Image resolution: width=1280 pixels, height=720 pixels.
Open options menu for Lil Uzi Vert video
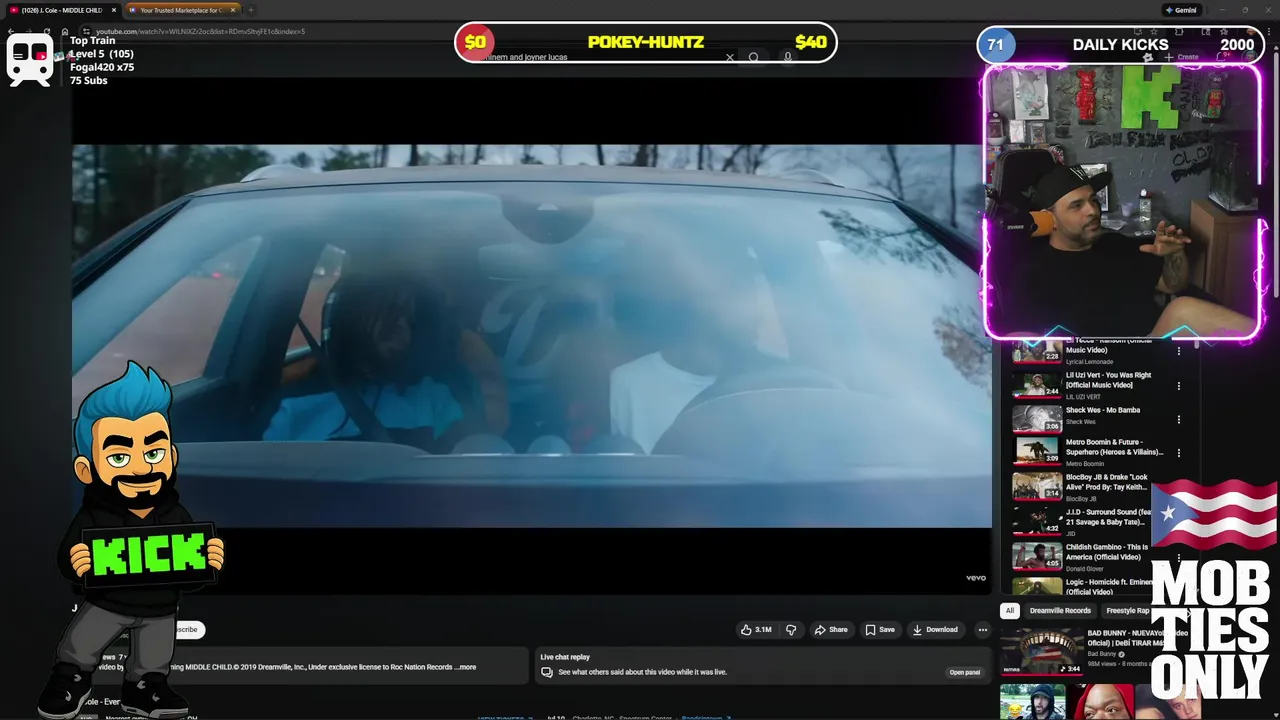pyautogui.click(x=1178, y=385)
